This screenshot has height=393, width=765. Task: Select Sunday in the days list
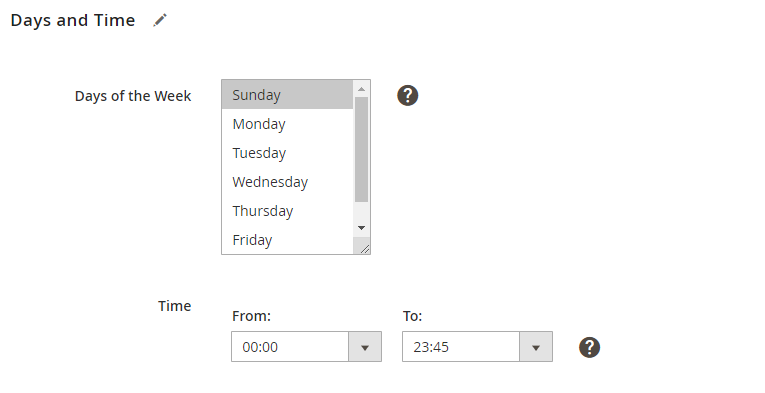[x=287, y=95]
